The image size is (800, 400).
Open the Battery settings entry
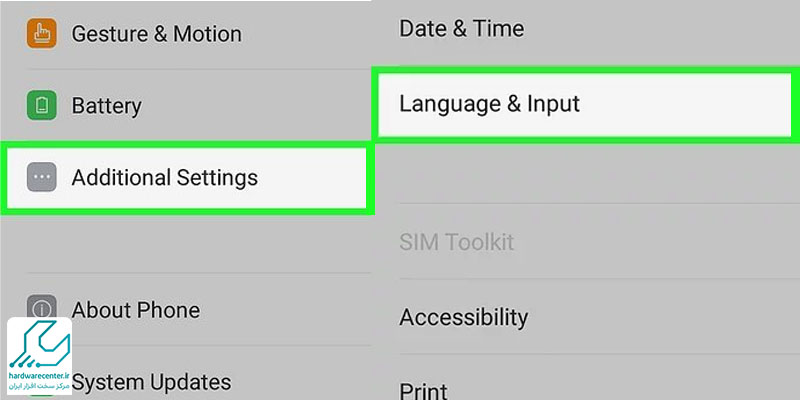pyautogui.click(x=186, y=106)
